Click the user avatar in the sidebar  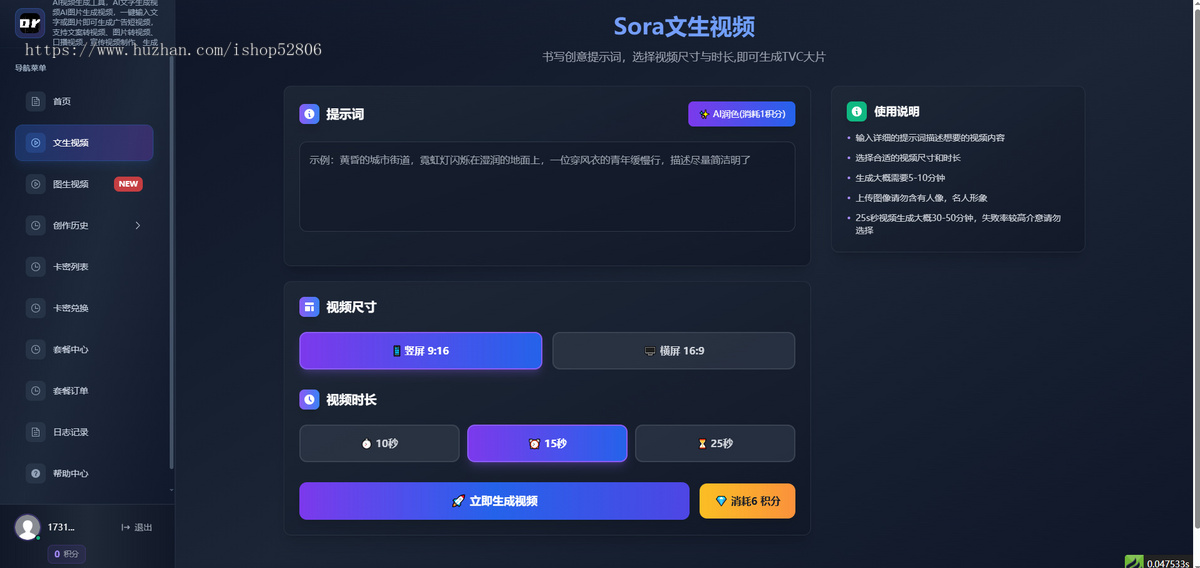pyautogui.click(x=28, y=527)
